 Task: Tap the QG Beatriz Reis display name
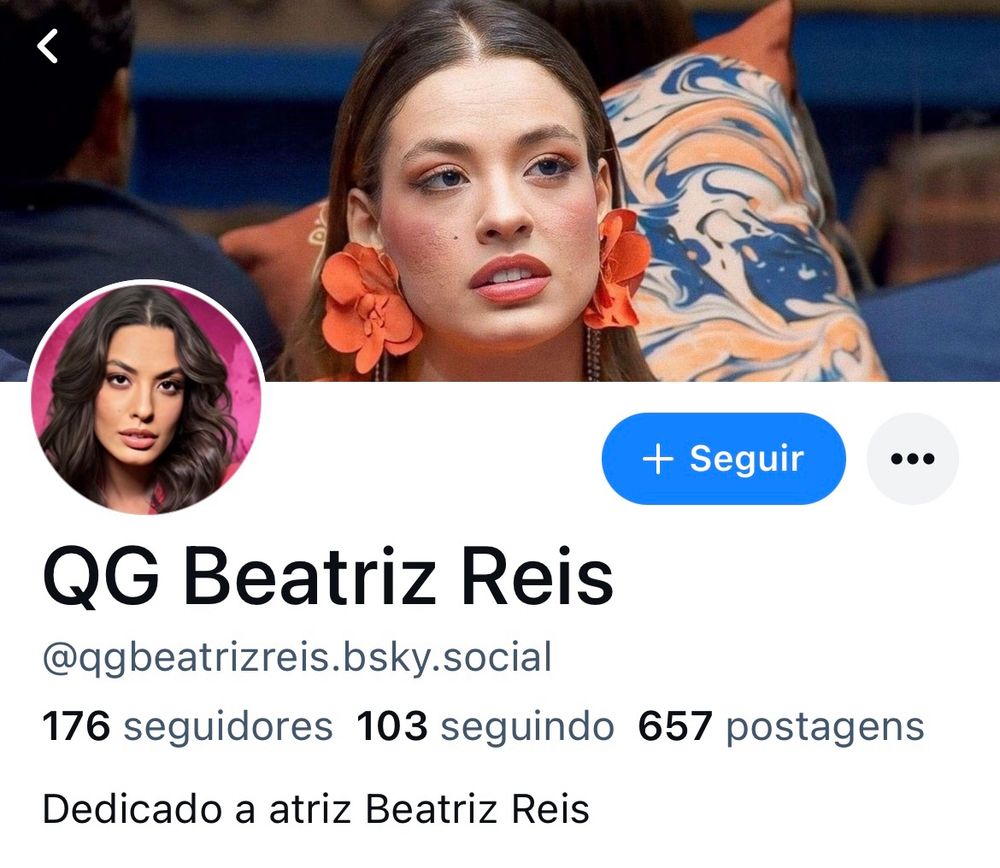(x=328, y=577)
